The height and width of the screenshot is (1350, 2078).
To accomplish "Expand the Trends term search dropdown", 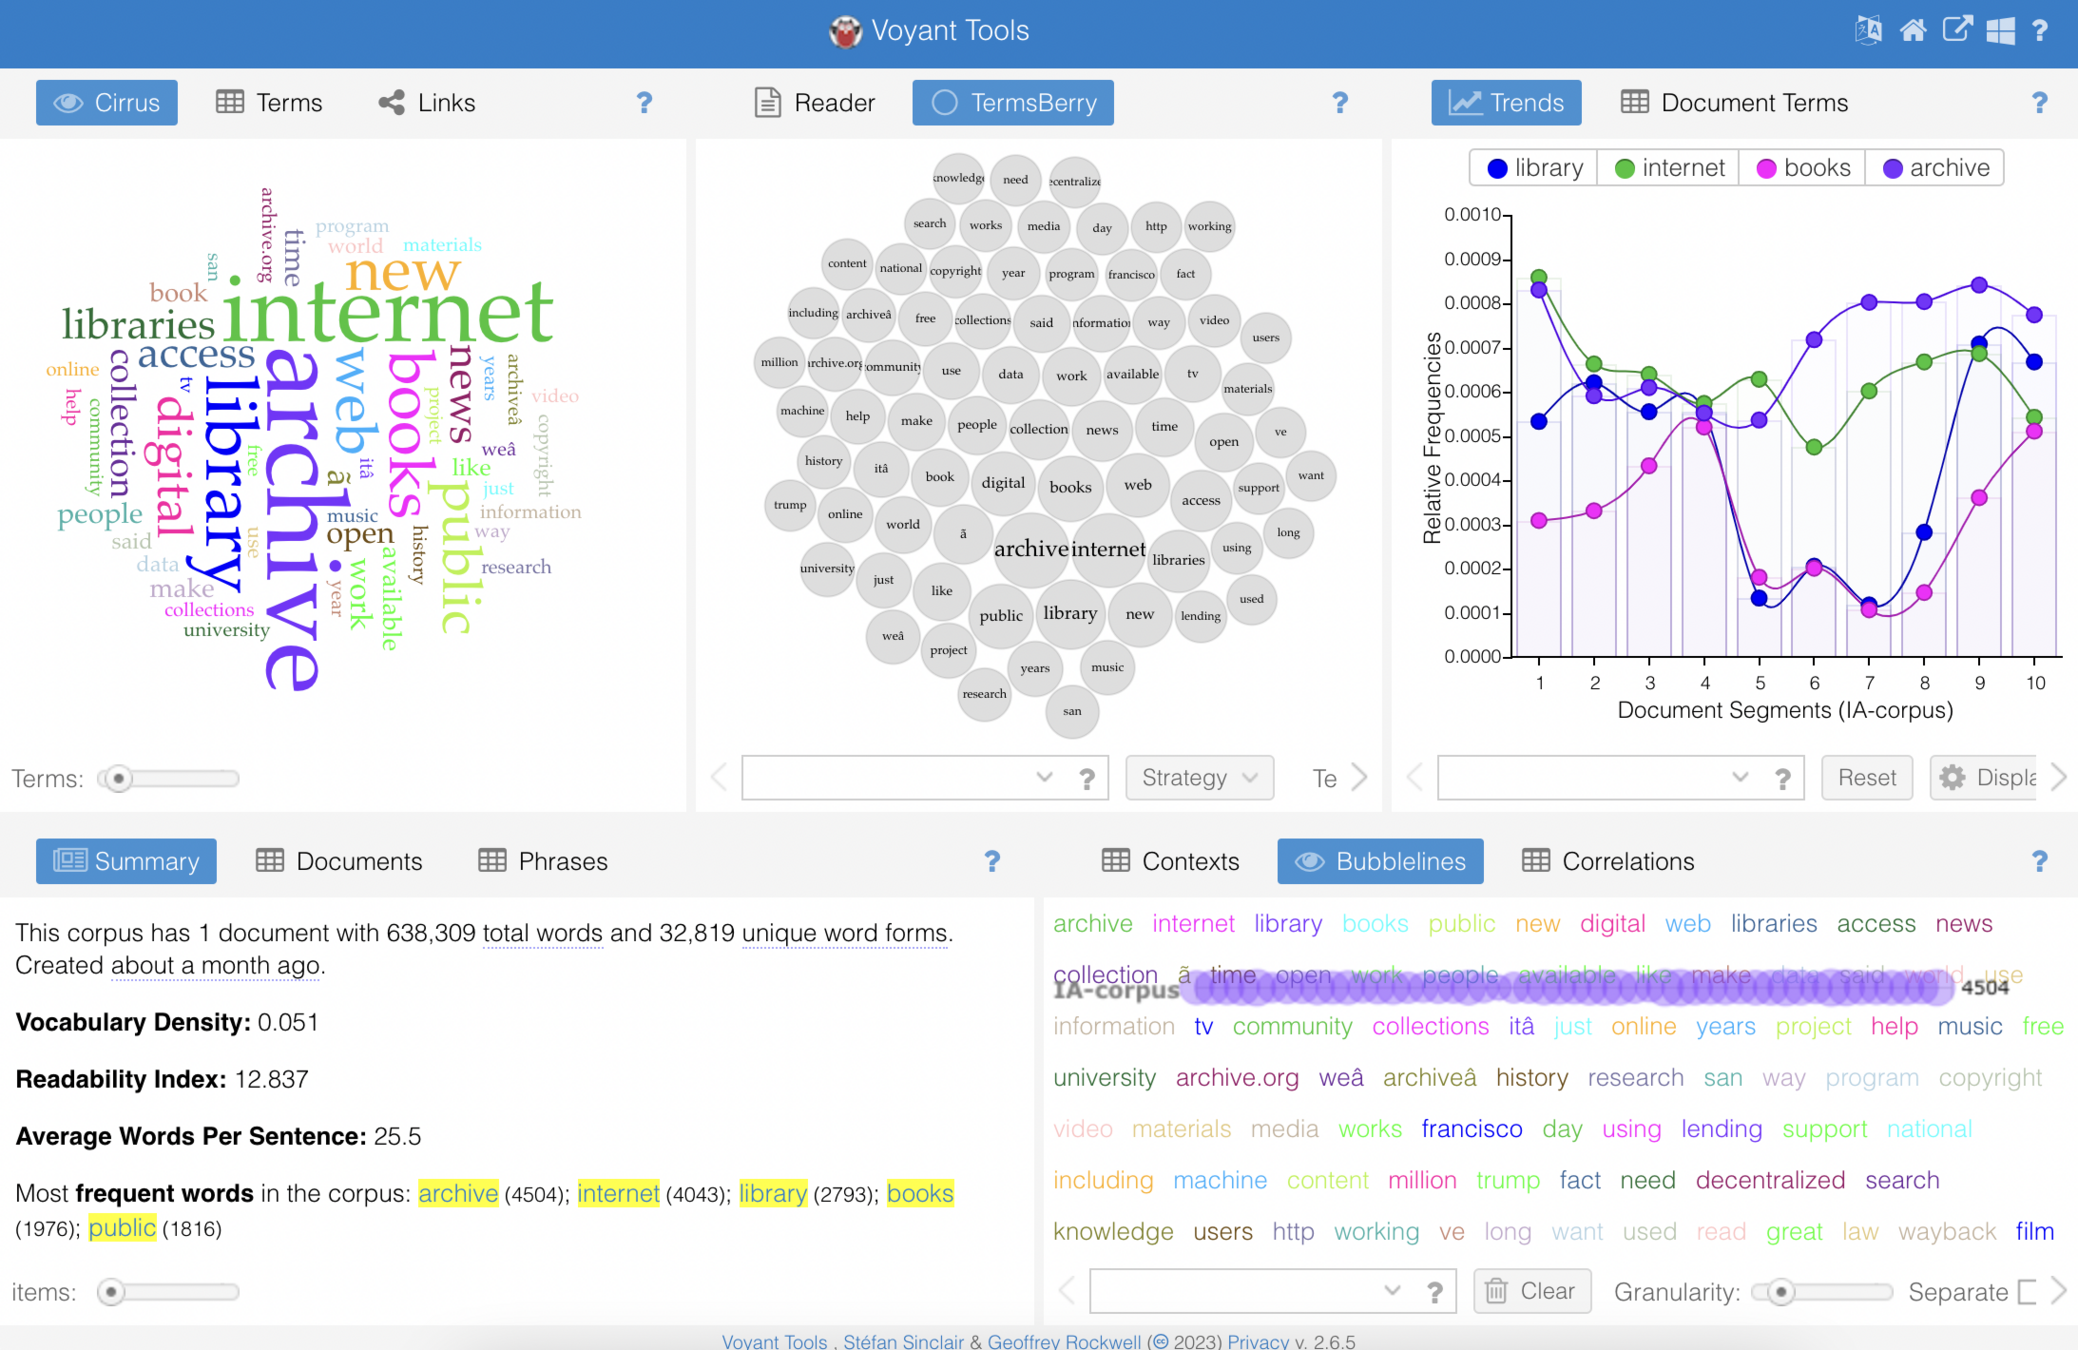I will click(1740, 777).
